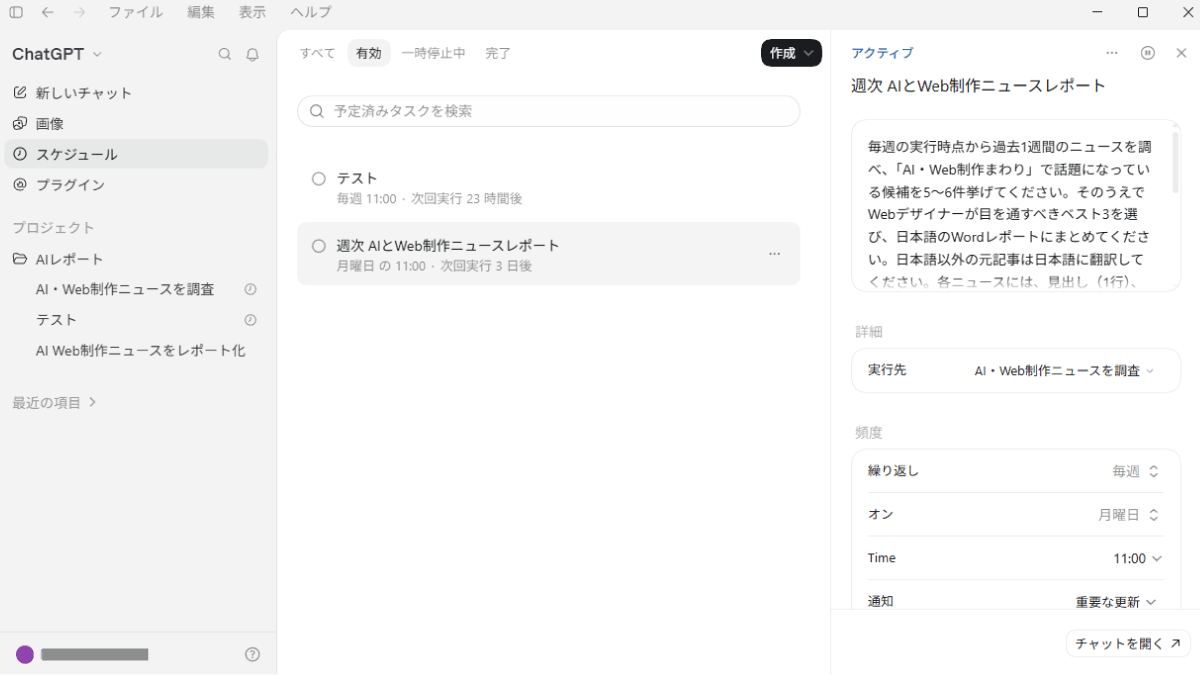
Task: Select 新しいチャット in sidebar
Action: coord(136,92)
